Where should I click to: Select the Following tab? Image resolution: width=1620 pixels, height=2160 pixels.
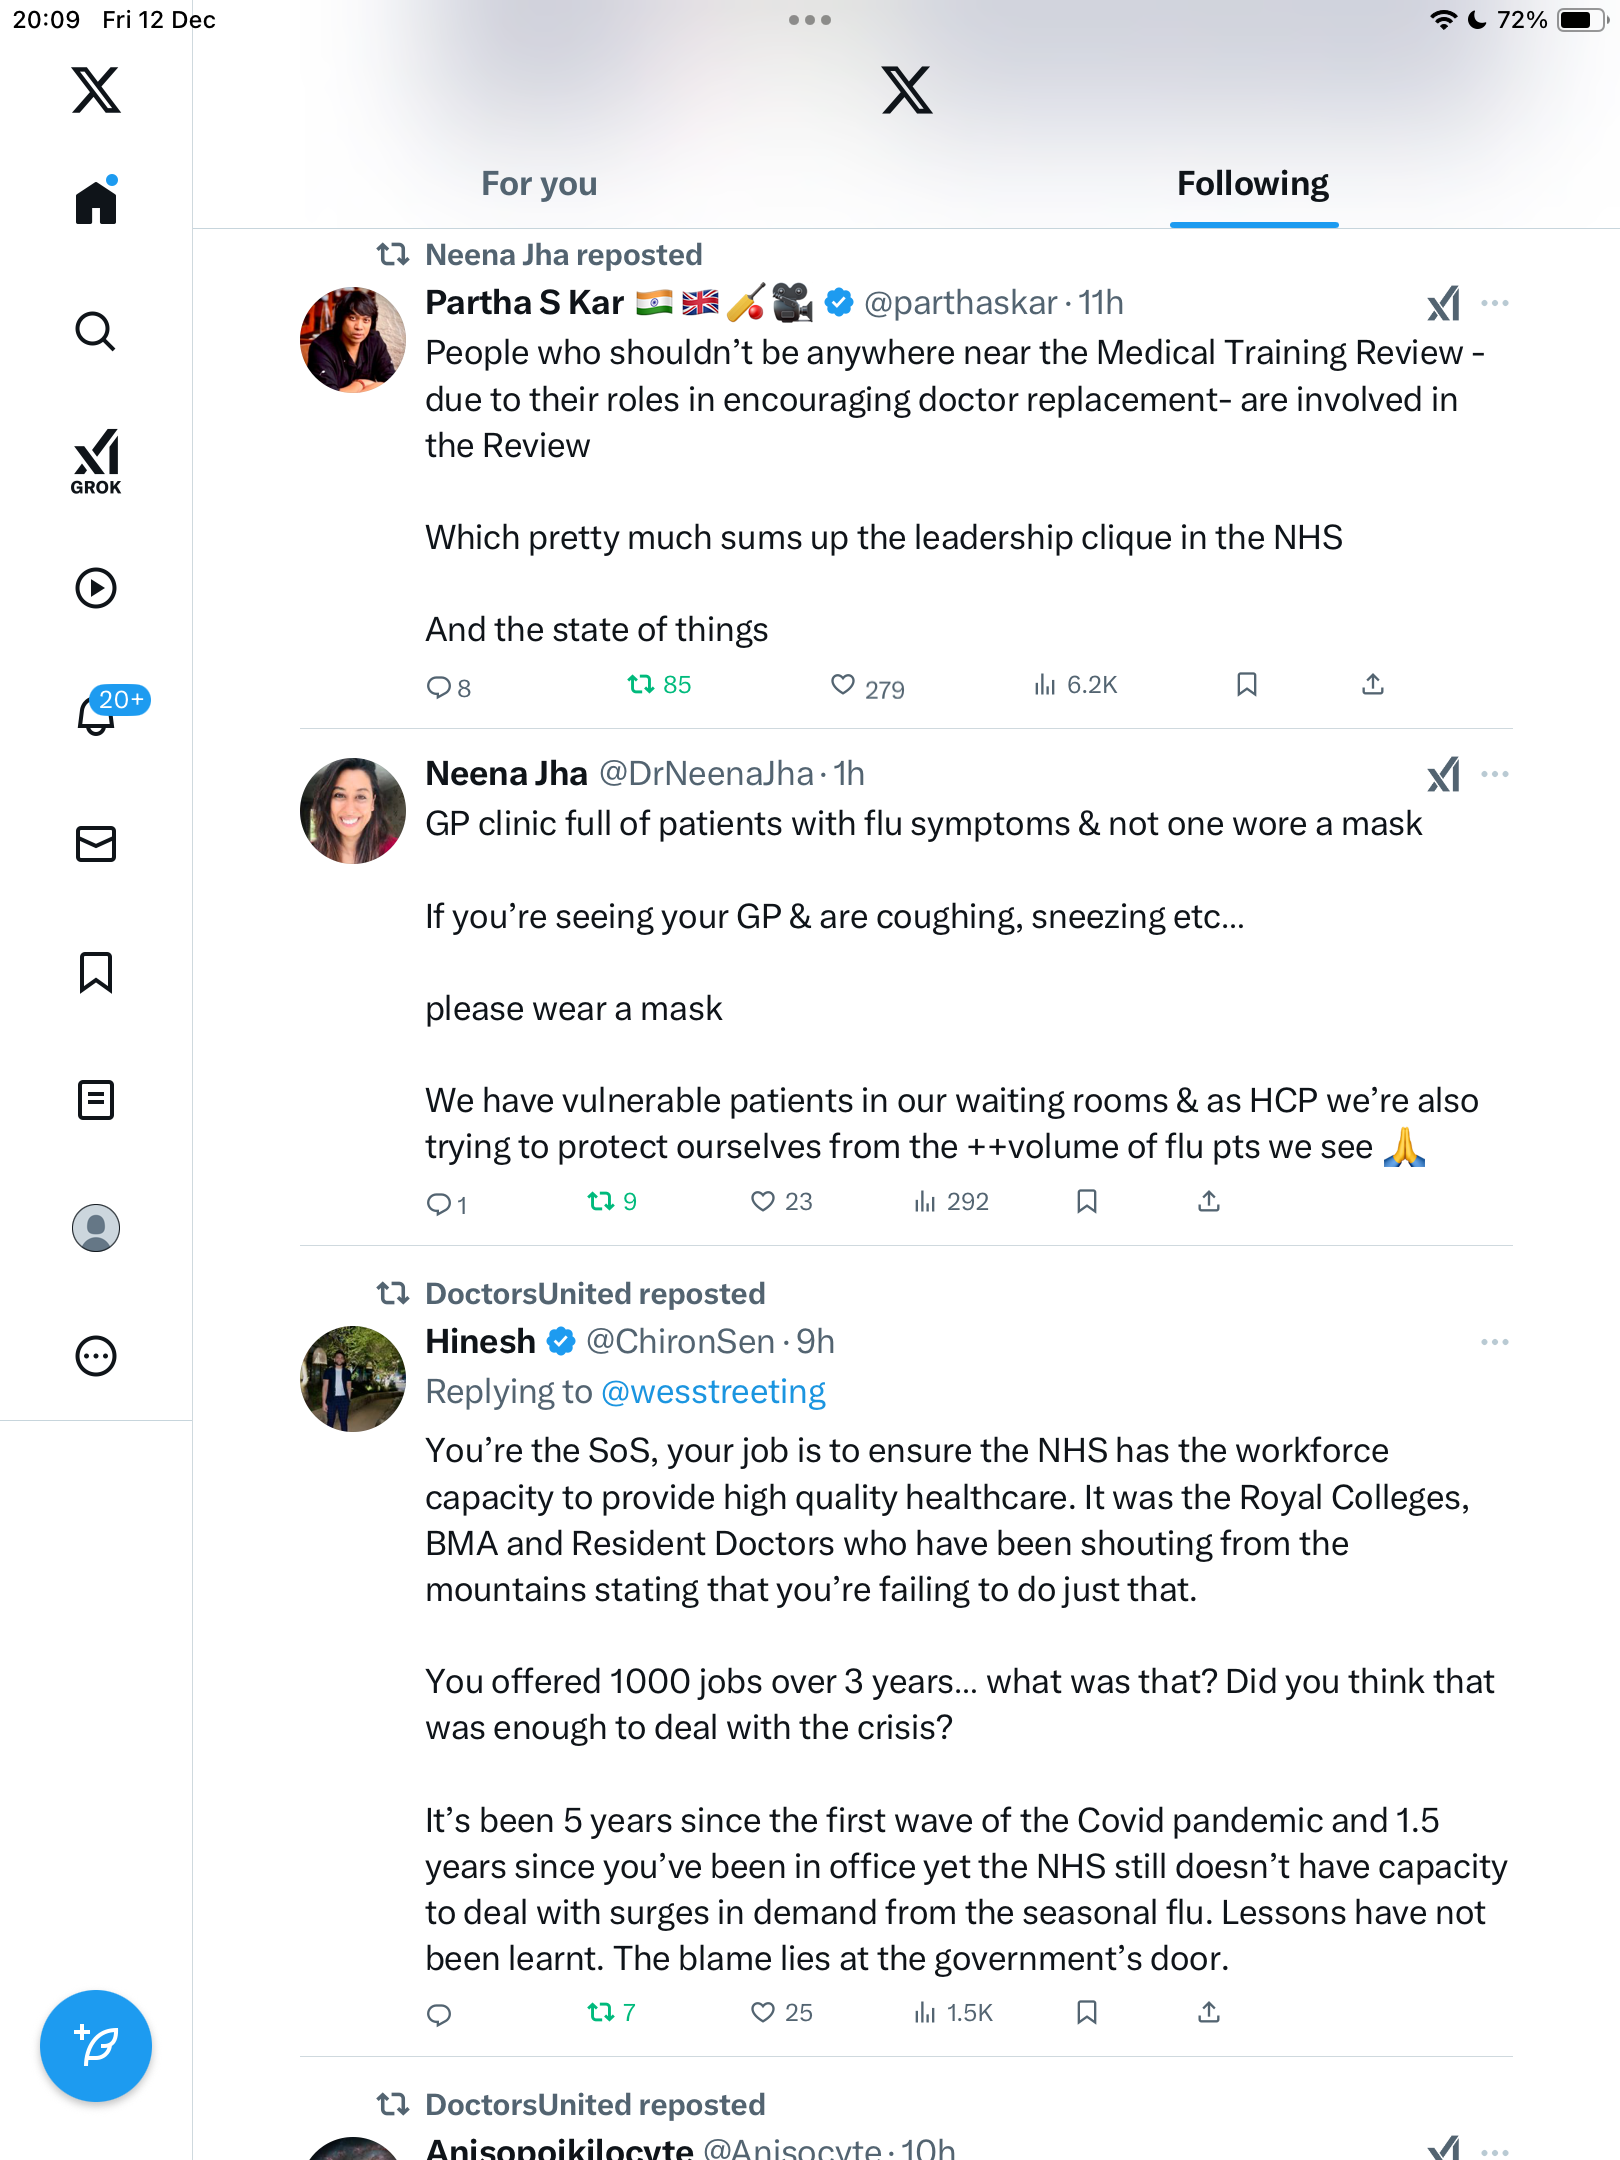coord(1253,184)
